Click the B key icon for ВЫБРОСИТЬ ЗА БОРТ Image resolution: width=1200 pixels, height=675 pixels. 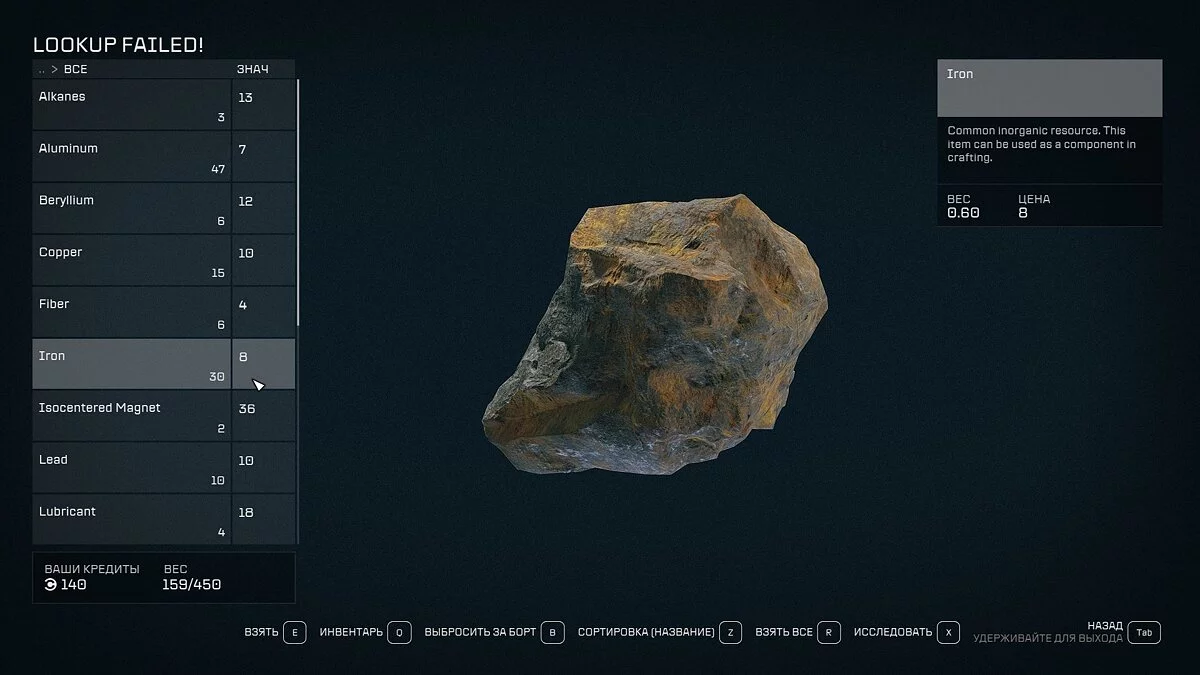pyautogui.click(x=554, y=632)
